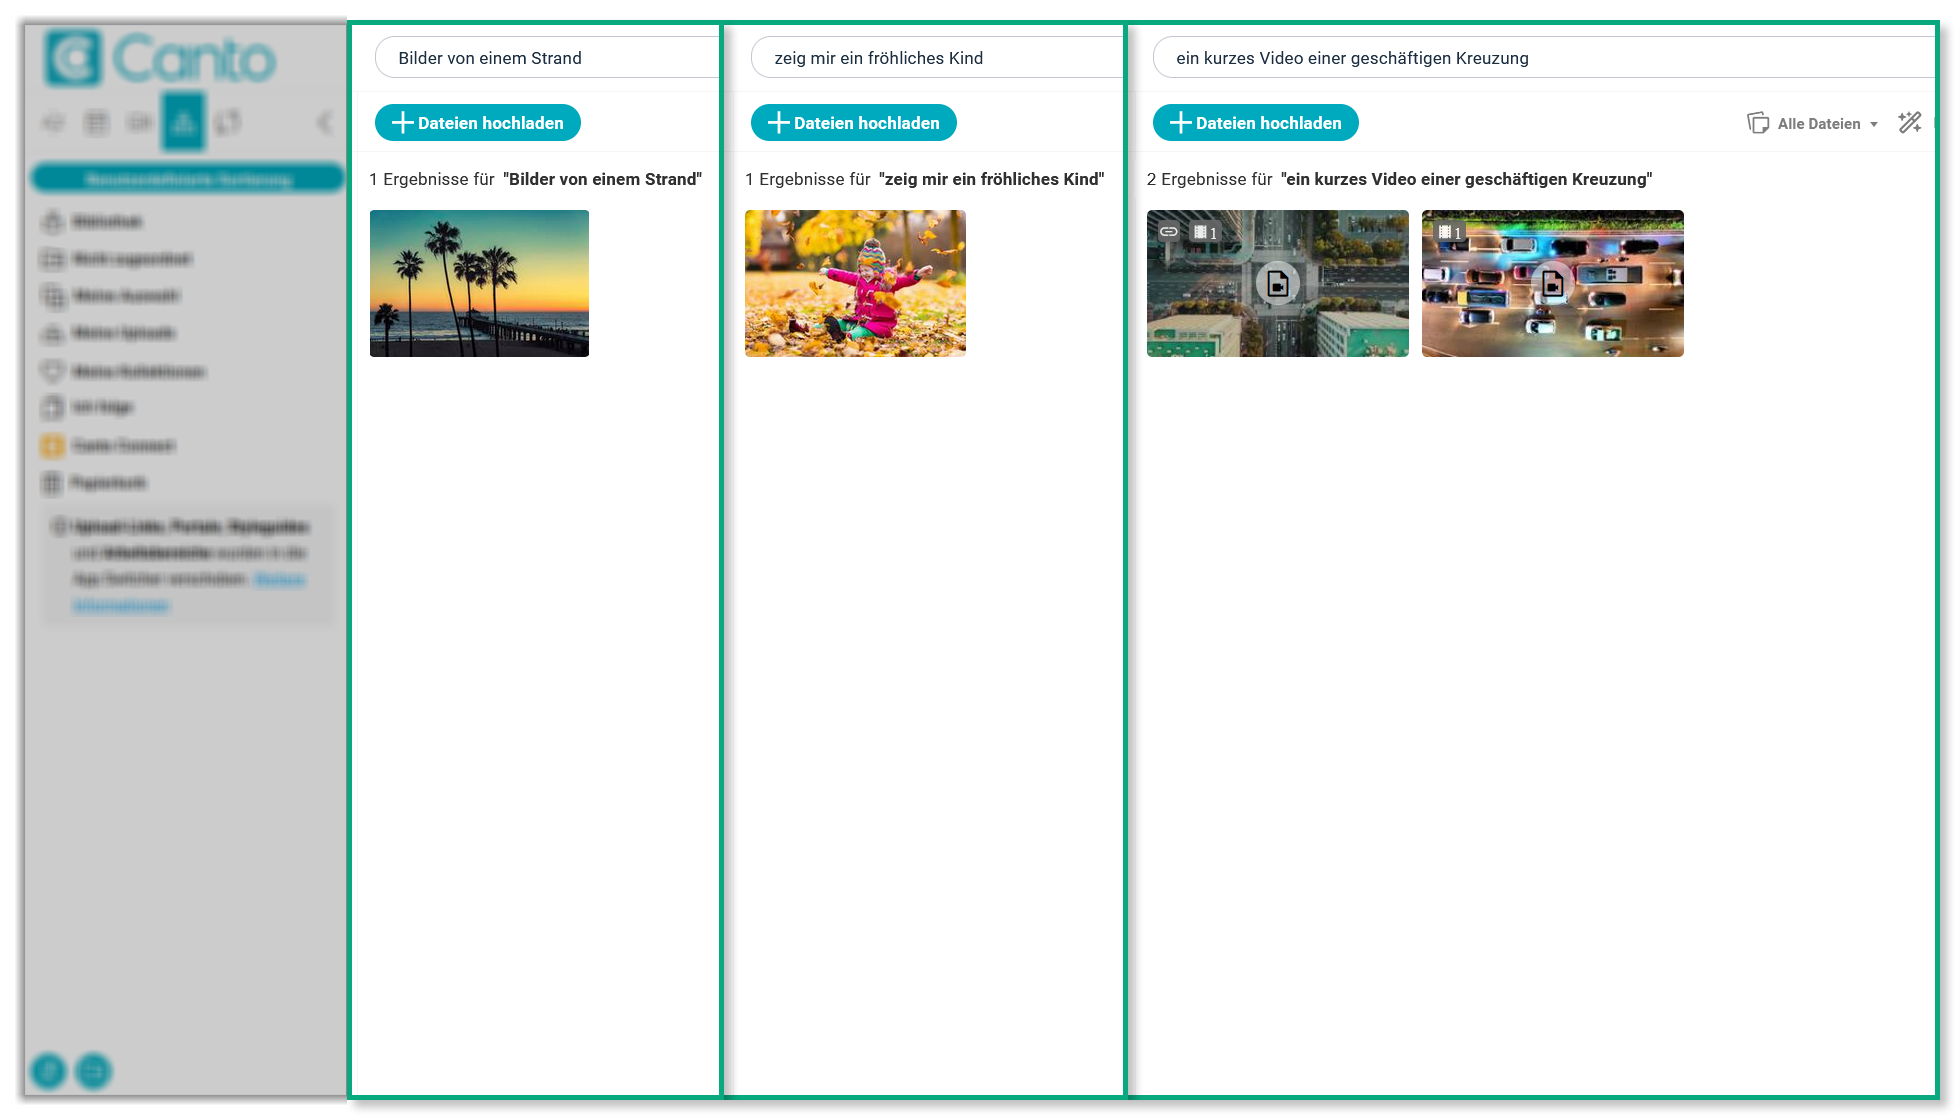Click the stacked files icon beside Alle Dateien
The image size is (1960, 1120).
pyautogui.click(x=1757, y=123)
